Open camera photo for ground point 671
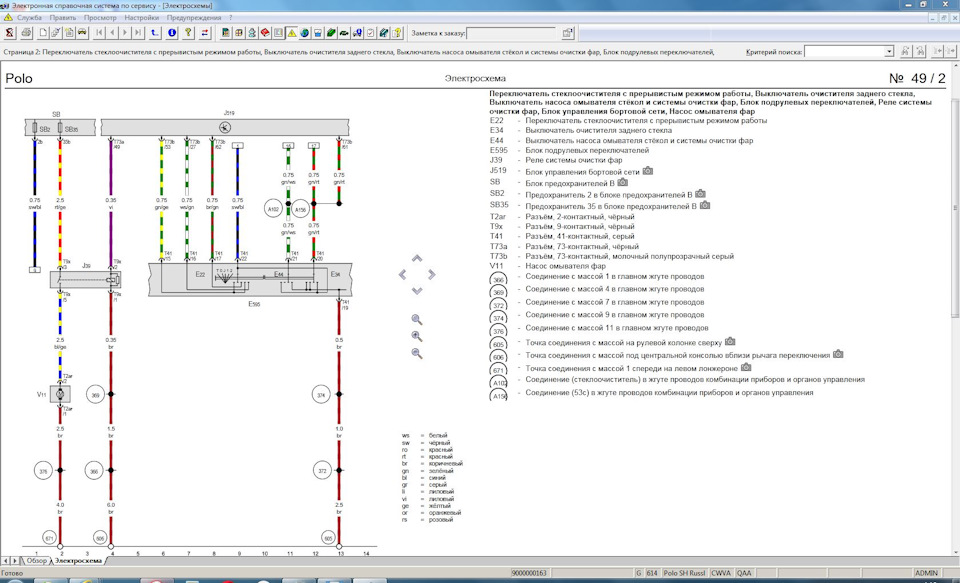The height and width of the screenshot is (583, 960). (746, 367)
